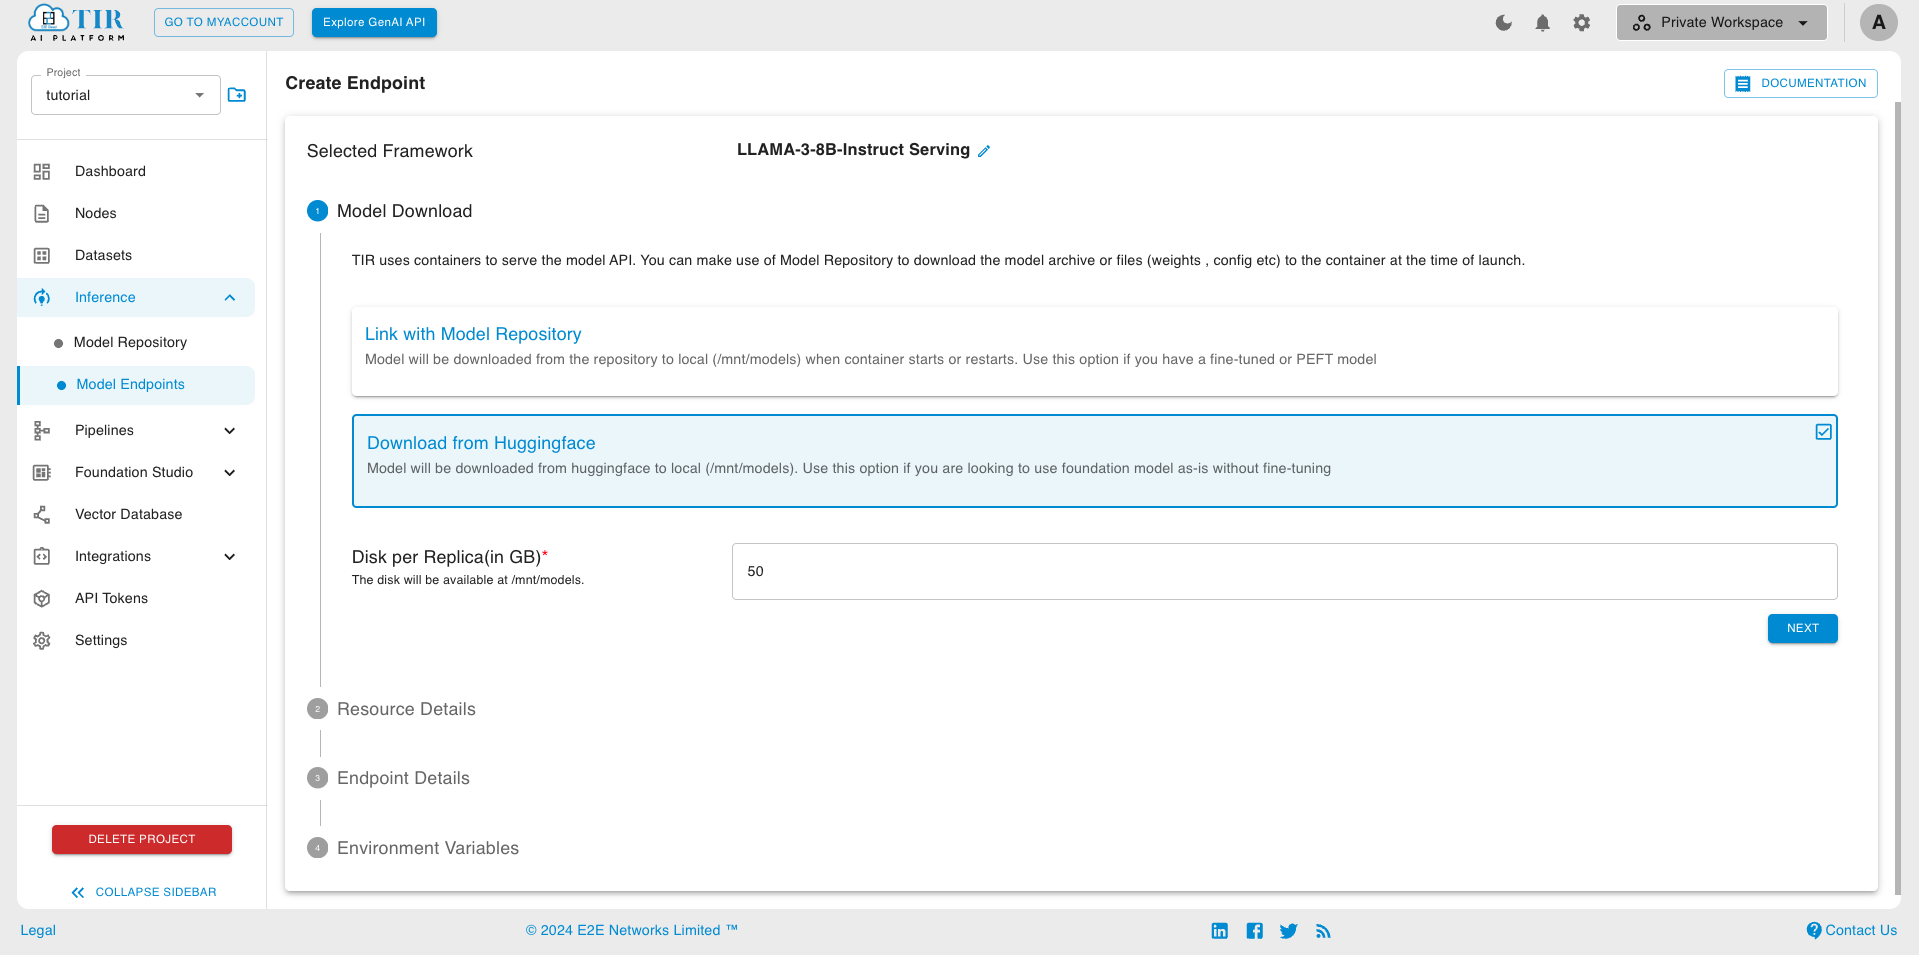Click the documentation page icon
Screen dimensions: 1919x955
(x=1743, y=84)
